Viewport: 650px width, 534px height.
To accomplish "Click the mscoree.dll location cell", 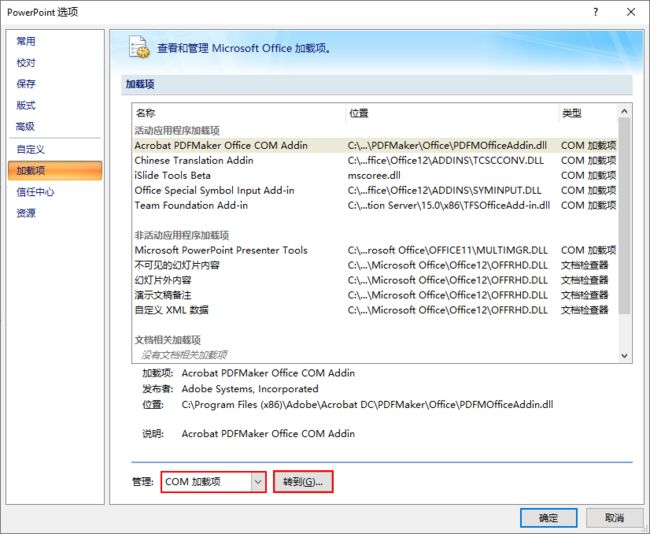I will pyautogui.click(x=374, y=175).
